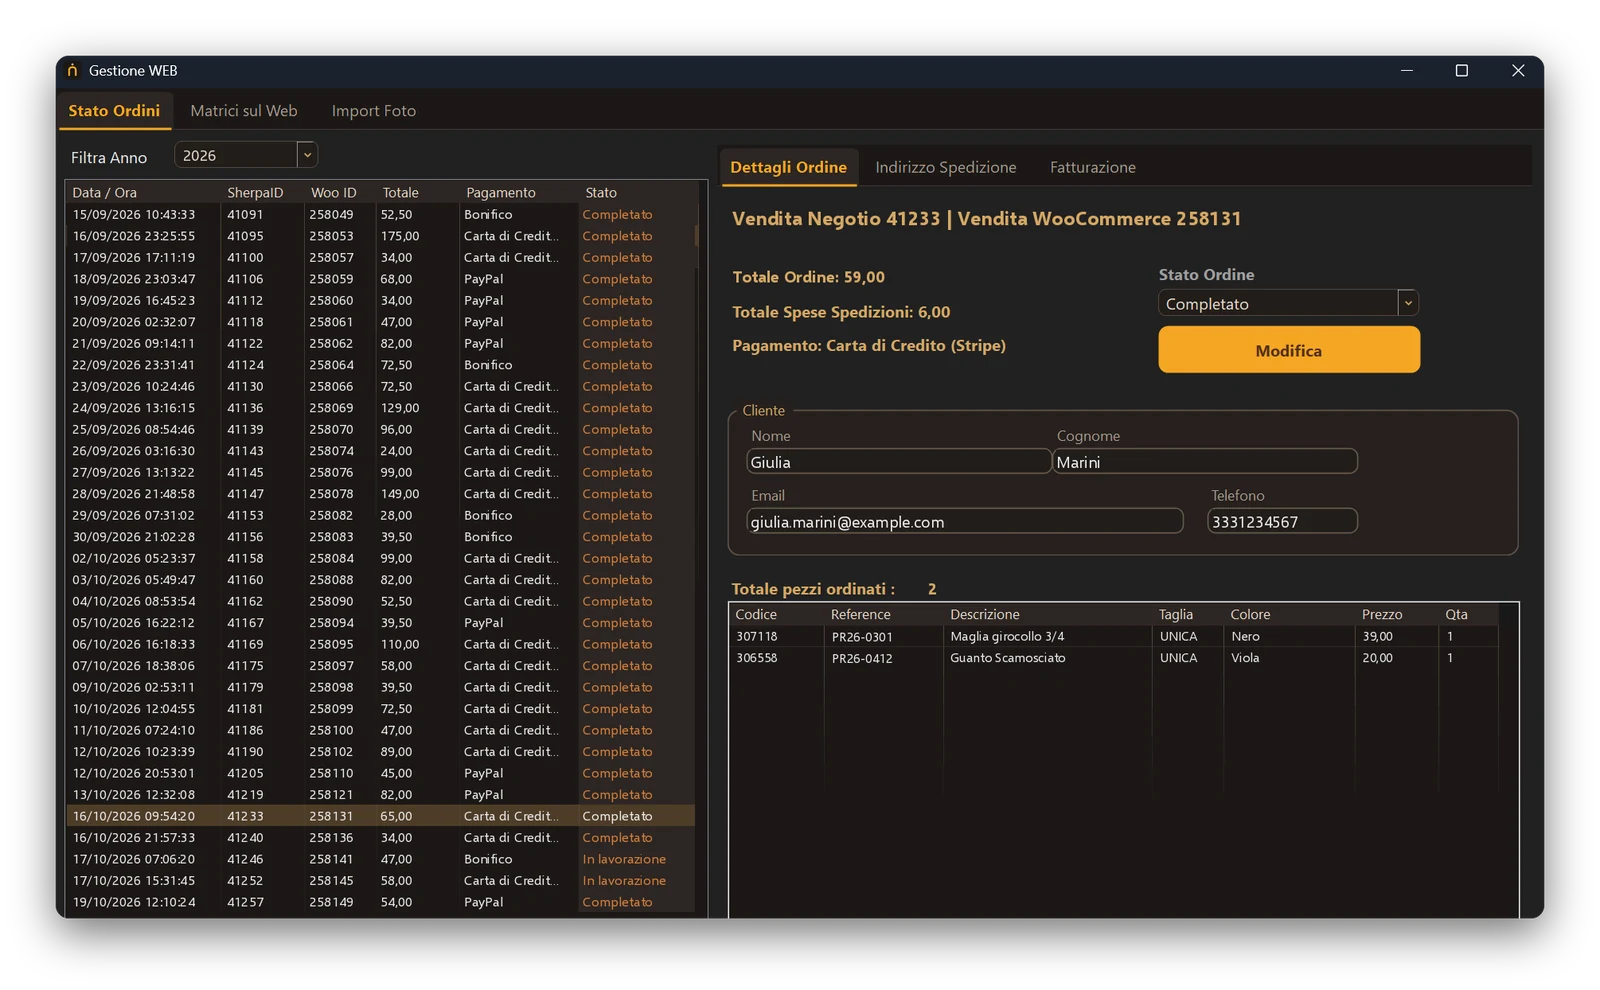Expand the Stato Ordine dropdown arrow
Image resolution: width=1600 pixels, height=990 pixels.
point(1408,303)
